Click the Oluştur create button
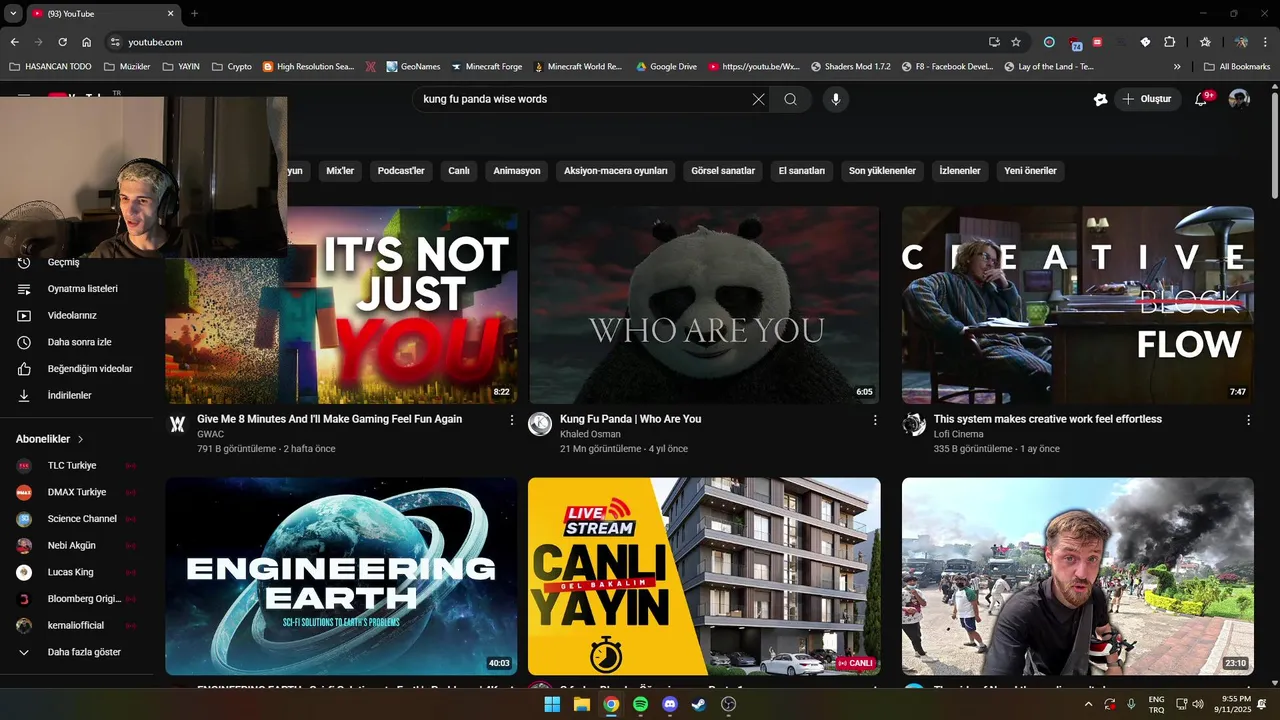The width and height of the screenshot is (1280, 720). (x=1148, y=99)
